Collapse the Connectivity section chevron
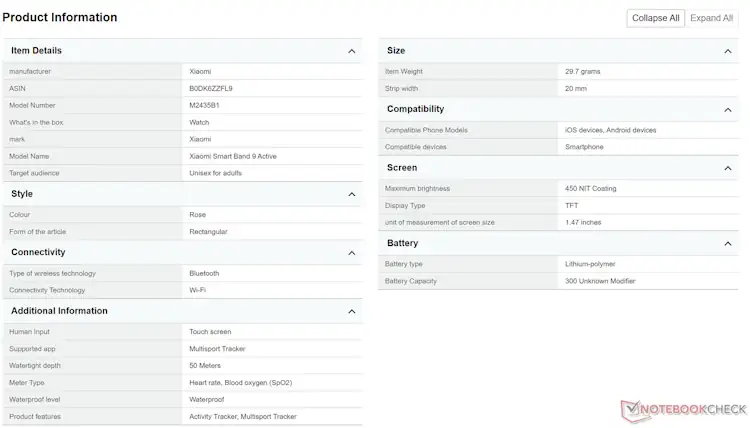750x428 pixels. point(352,253)
